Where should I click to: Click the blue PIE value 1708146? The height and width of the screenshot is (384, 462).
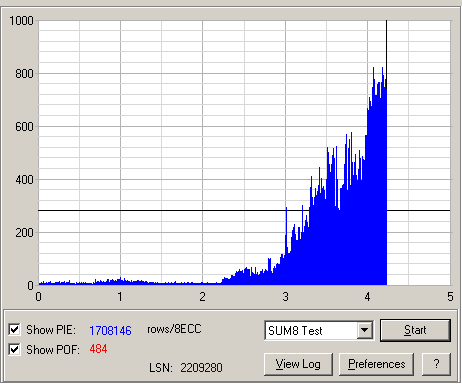pos(110,331)
